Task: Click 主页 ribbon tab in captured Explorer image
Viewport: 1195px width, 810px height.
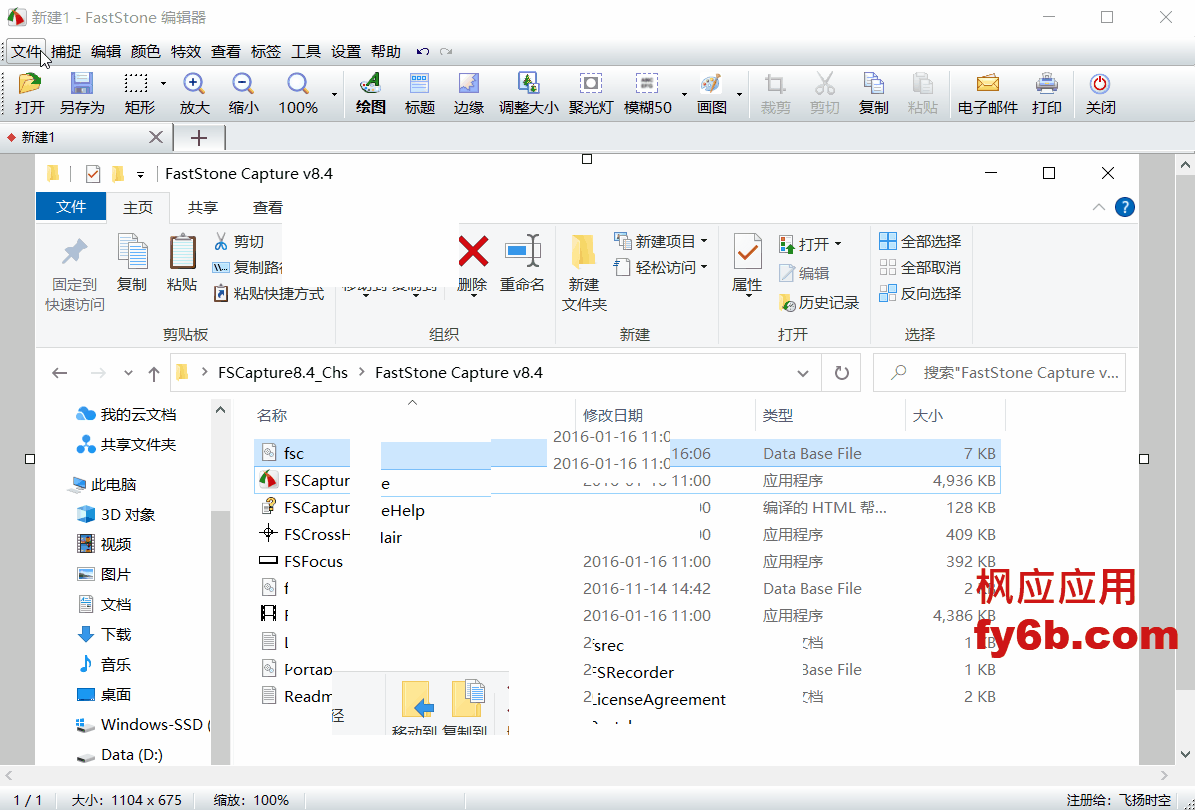Action: point(138,207)
